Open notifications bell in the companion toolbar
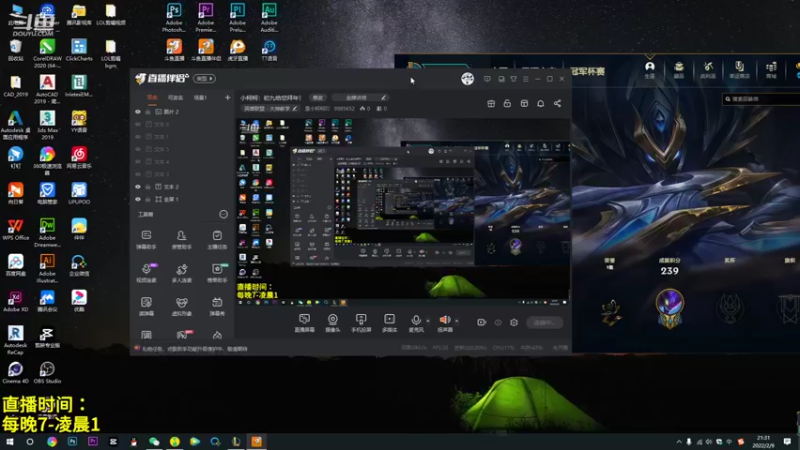Image resolution: width=800 pixels, height=450 pixels. (540, 104)
